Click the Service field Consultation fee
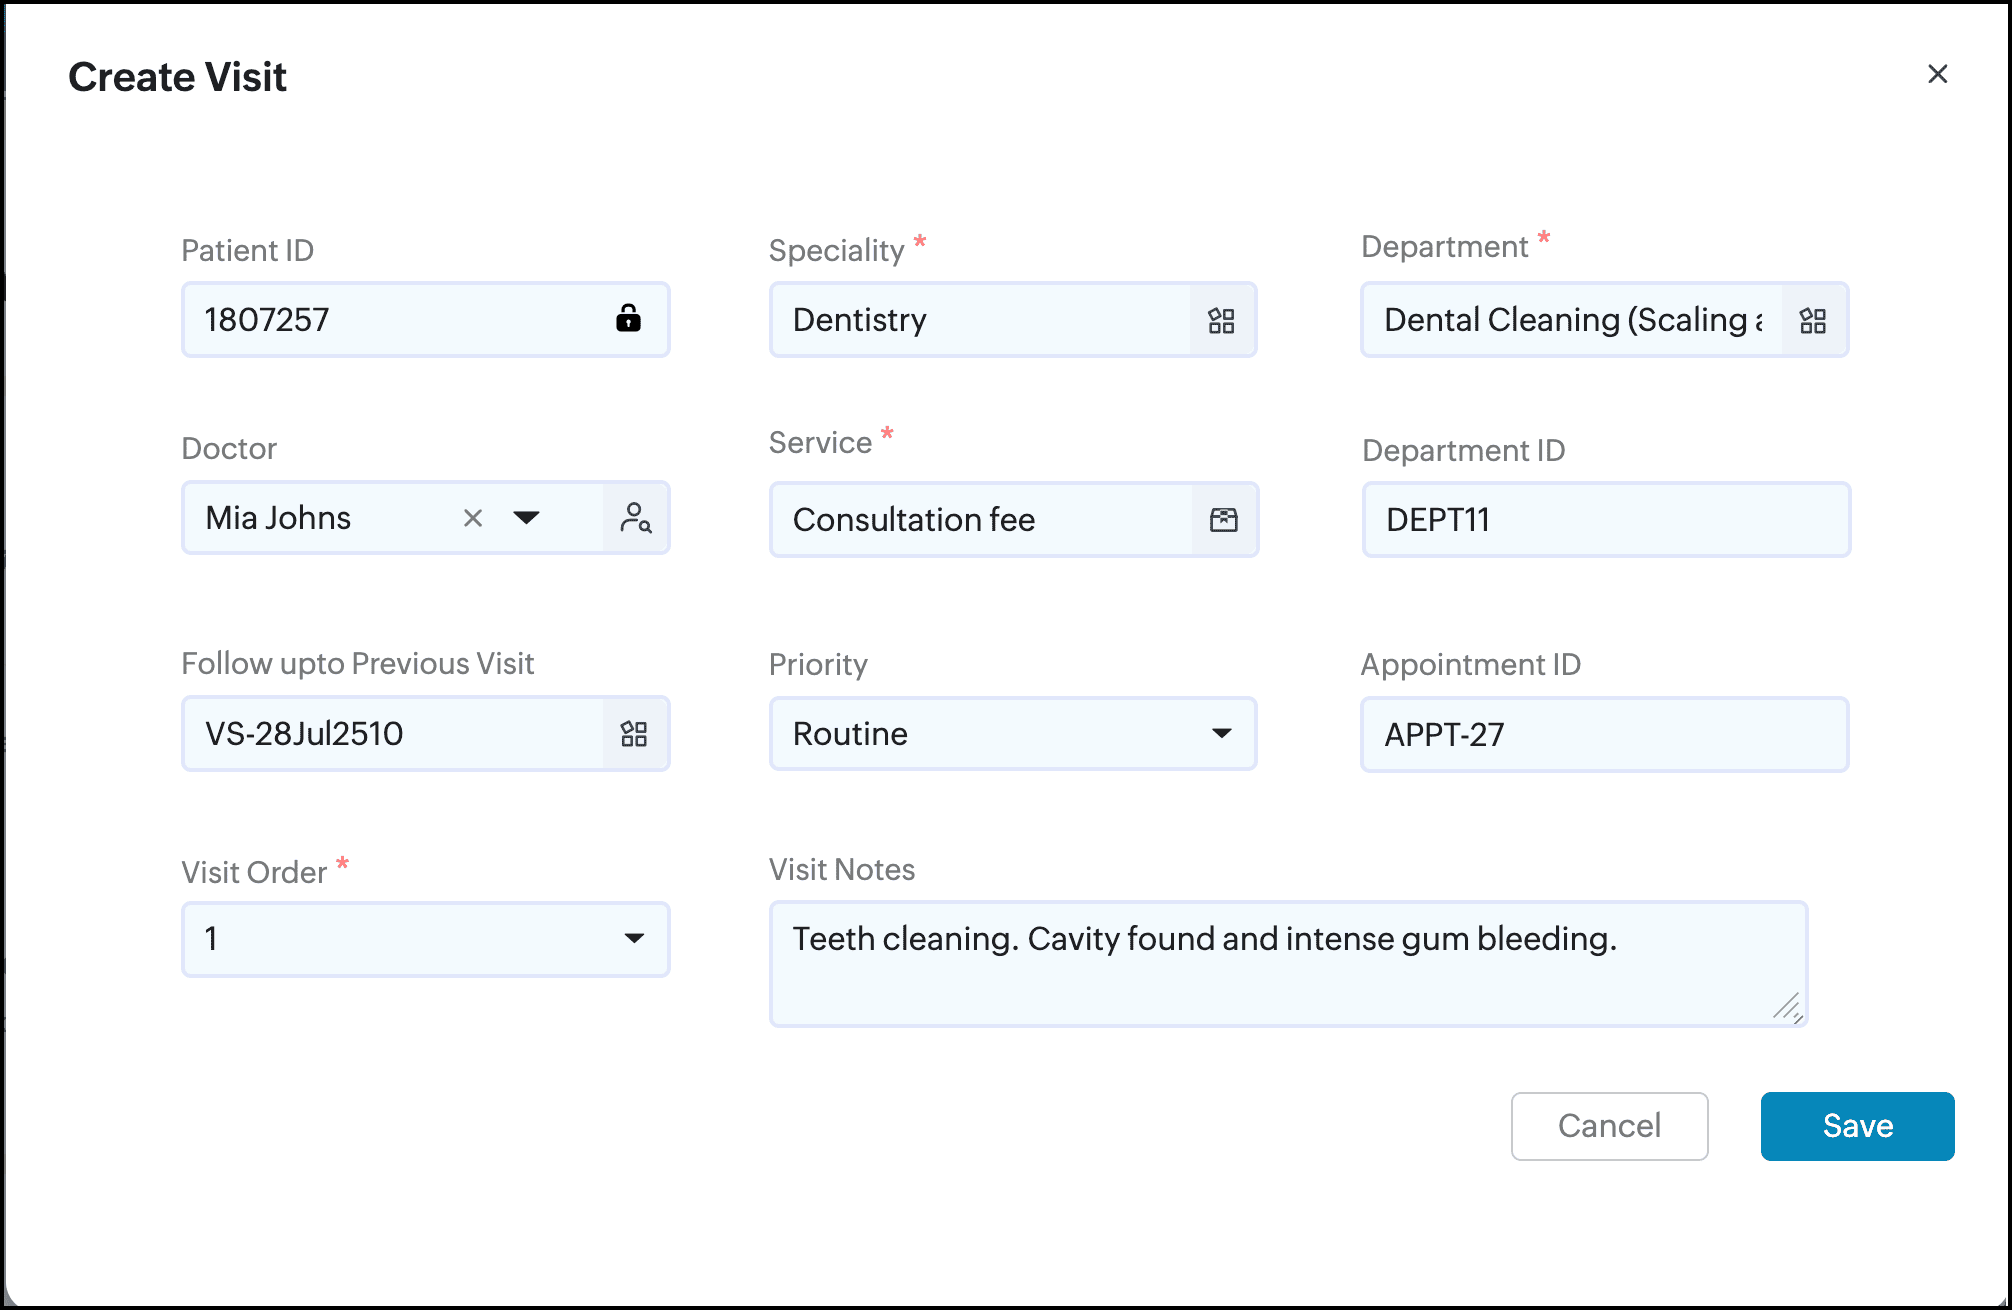The height and width of the screenshot is (1310, 2012). coord(980,520)
